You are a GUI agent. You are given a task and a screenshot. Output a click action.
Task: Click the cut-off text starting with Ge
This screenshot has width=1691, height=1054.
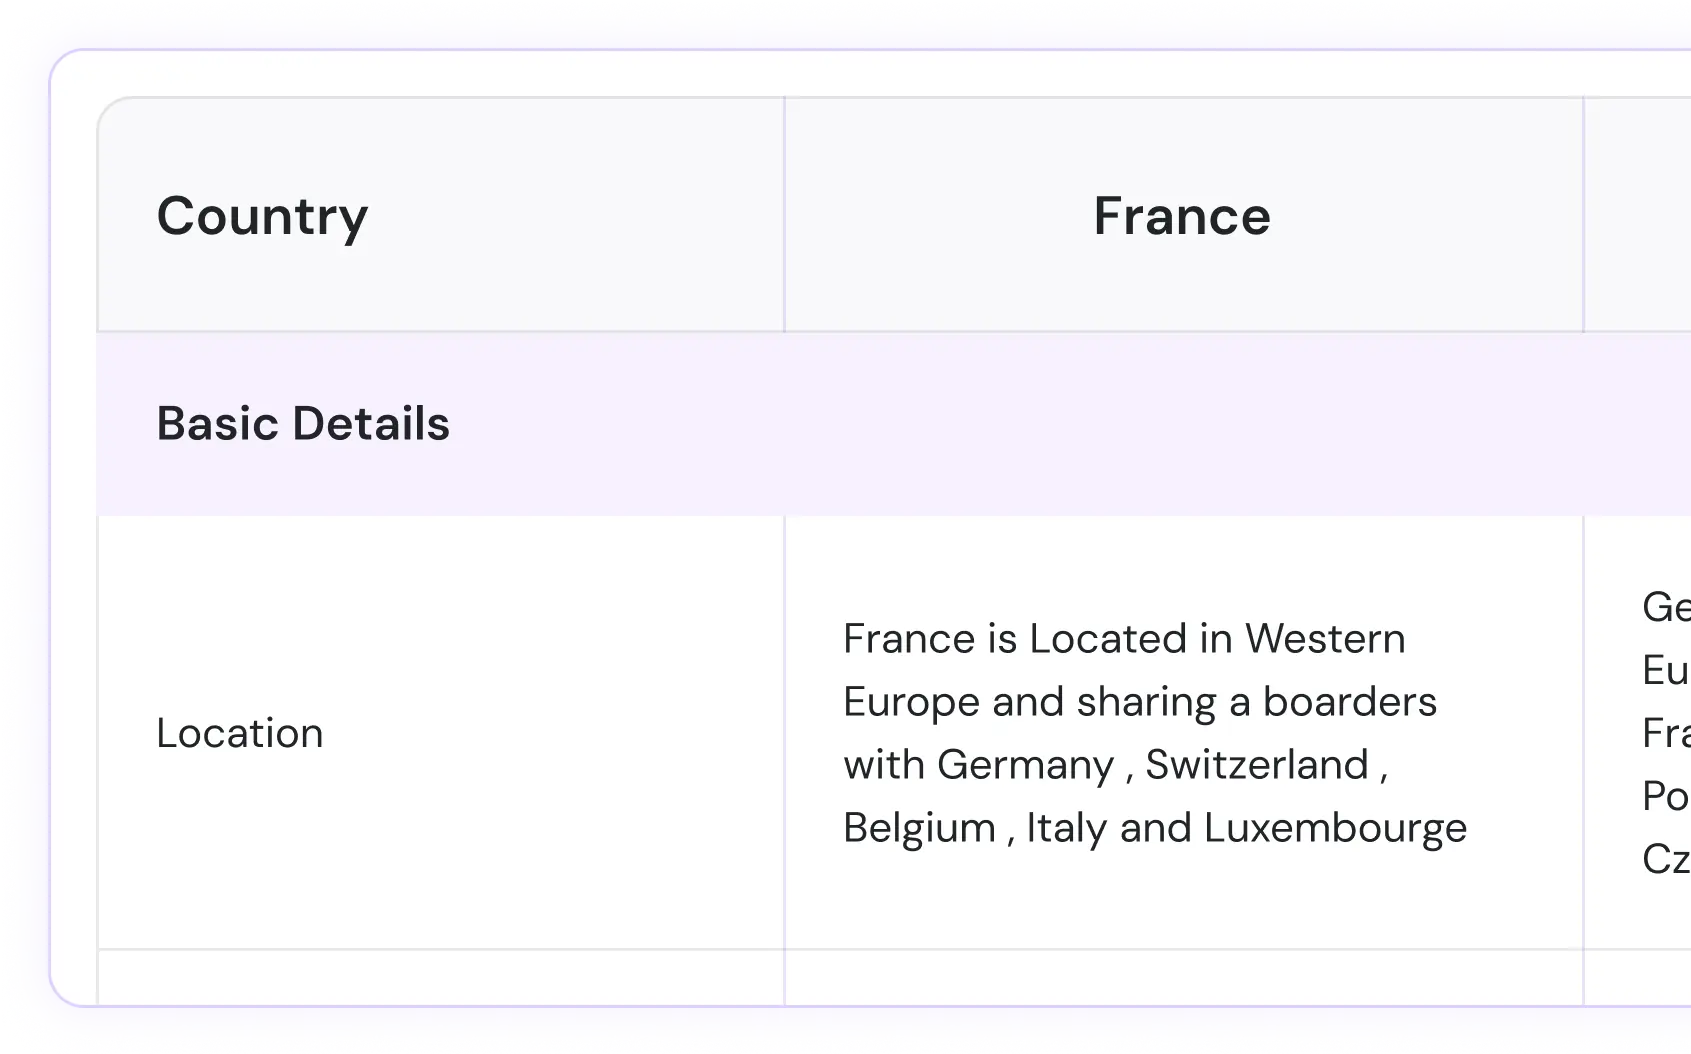[x=1665, y=607]
